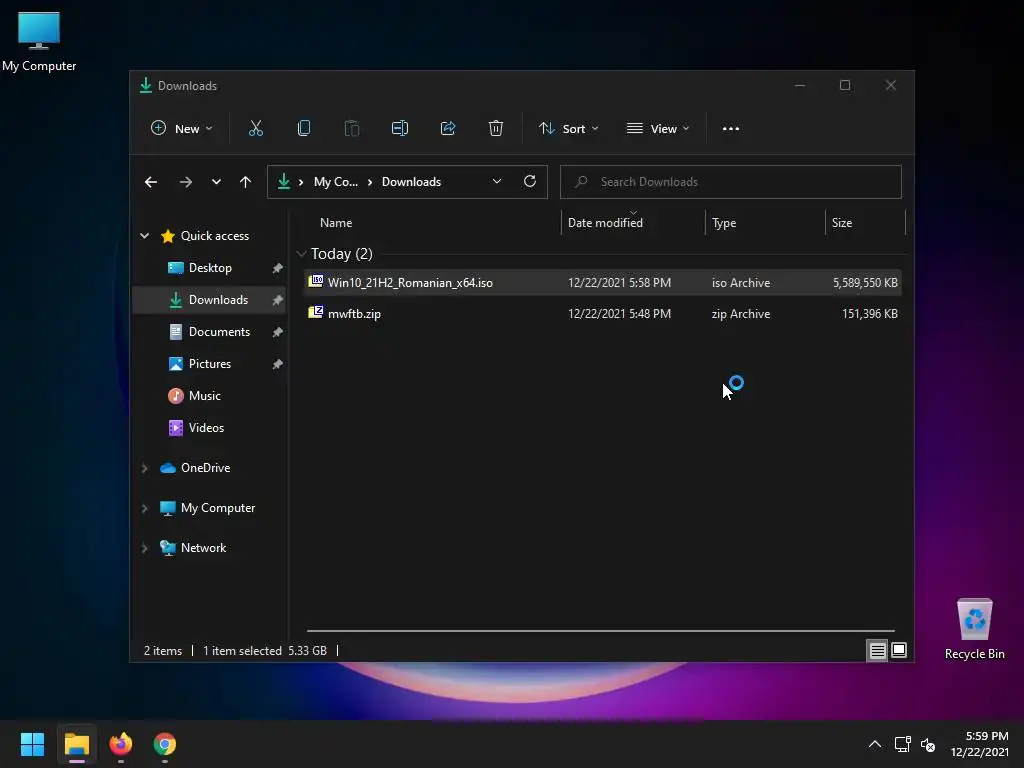Click the Cut scissors icon

pyautogui.click(x=255, y=129)
